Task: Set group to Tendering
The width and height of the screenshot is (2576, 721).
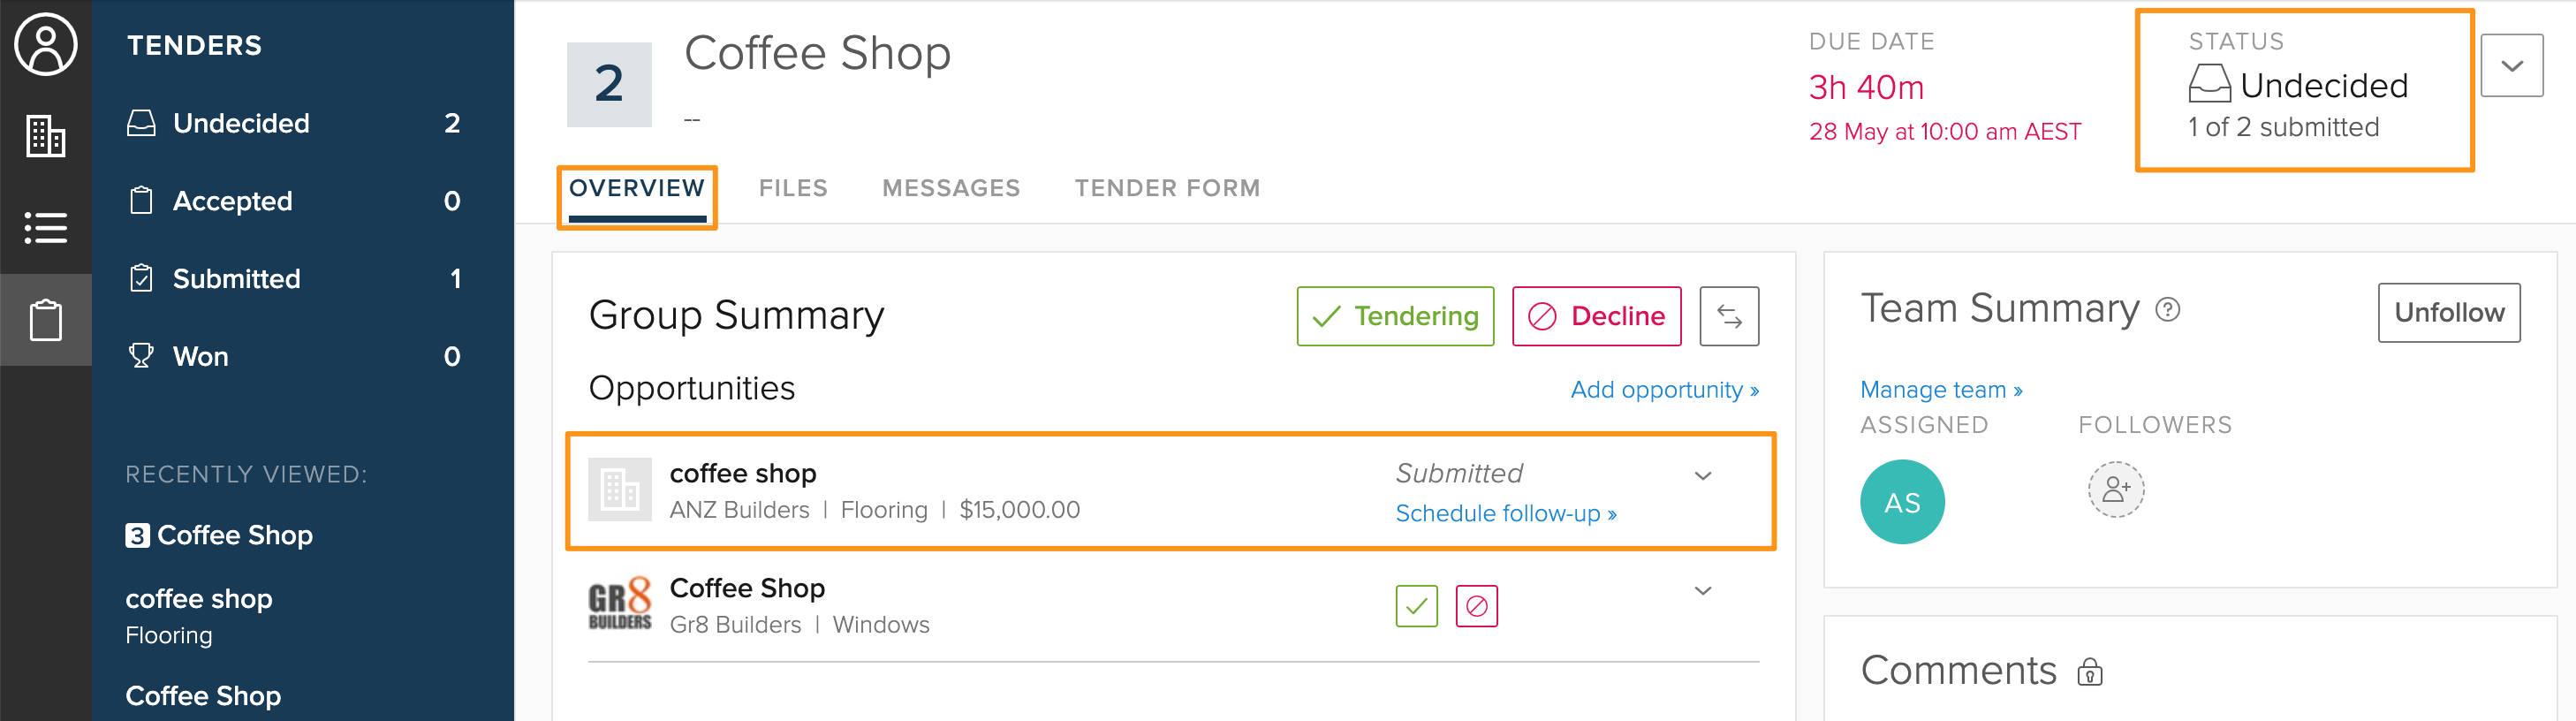Action: click(x=1395, y=317)
